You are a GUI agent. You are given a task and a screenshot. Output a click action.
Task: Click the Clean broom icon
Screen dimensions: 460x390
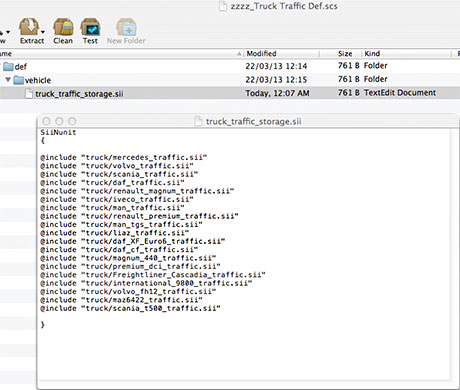pyautogui.click(x=63, y=27)
